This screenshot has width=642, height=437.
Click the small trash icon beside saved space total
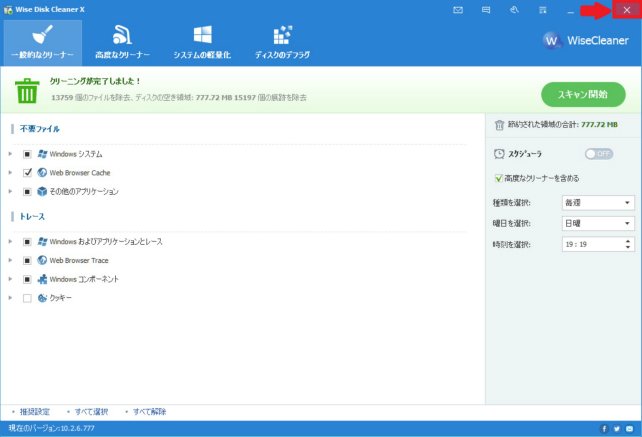pos(499,125)
